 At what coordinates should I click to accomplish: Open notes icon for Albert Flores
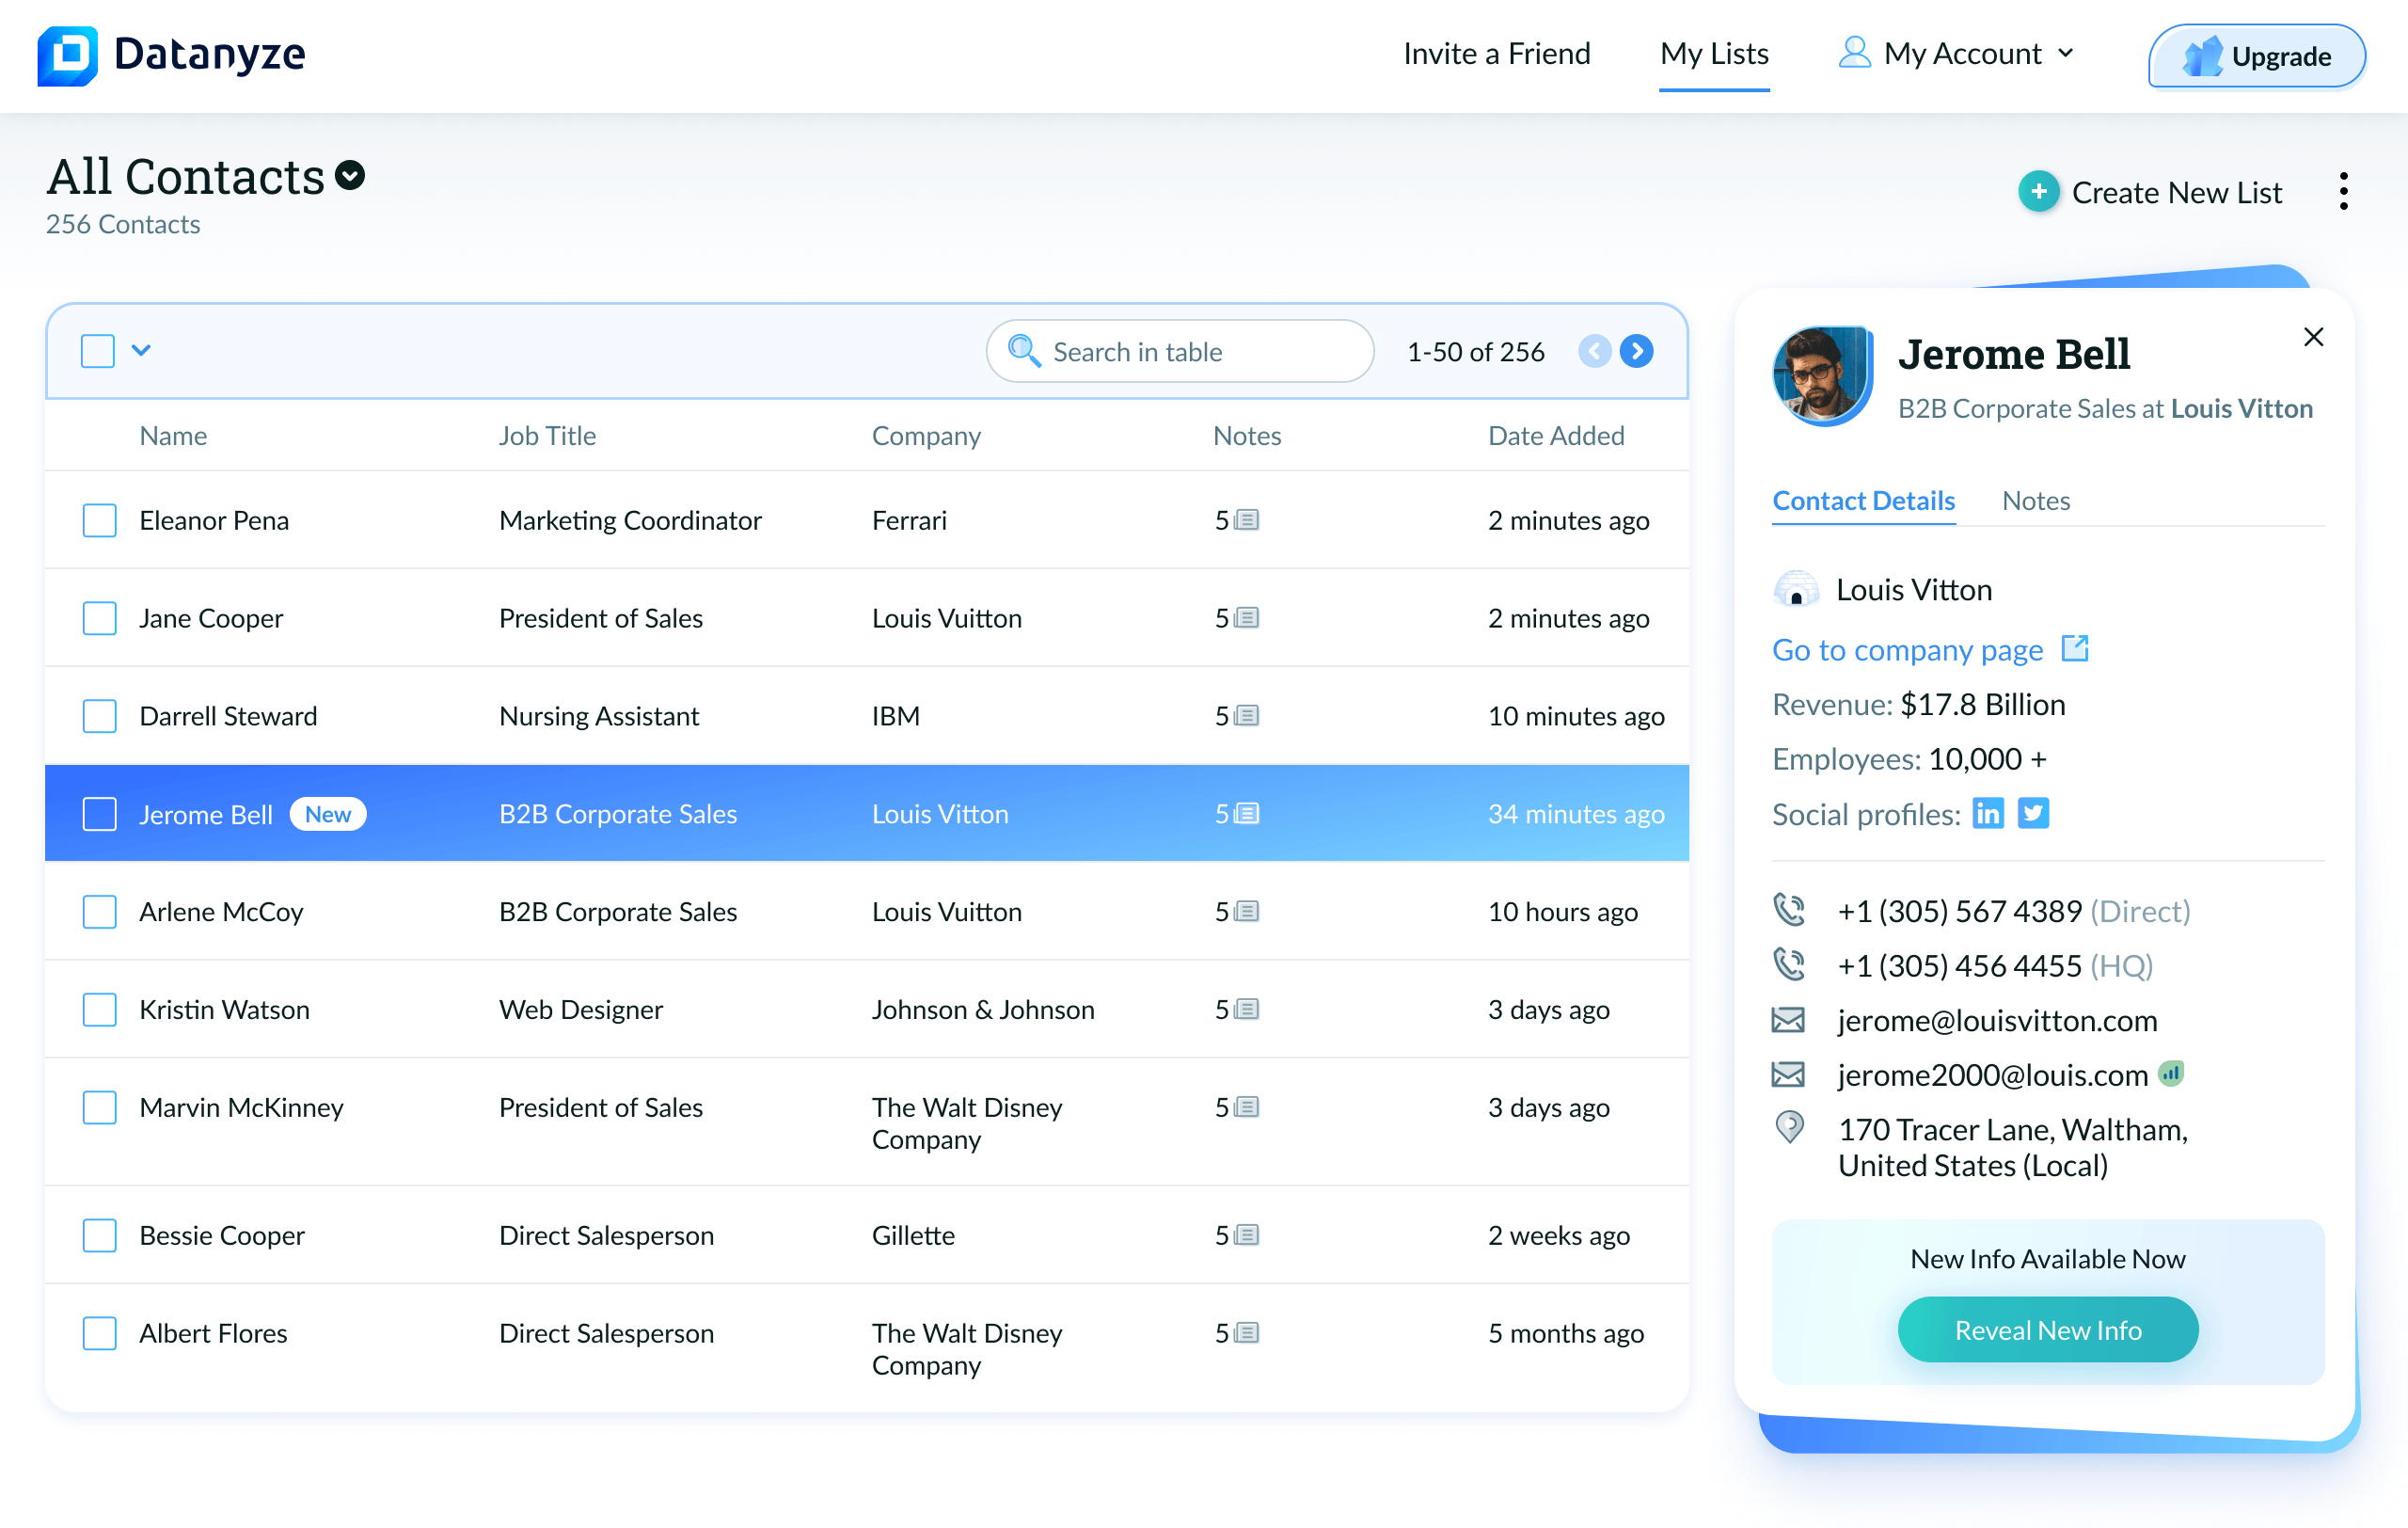[1246, 1334]
